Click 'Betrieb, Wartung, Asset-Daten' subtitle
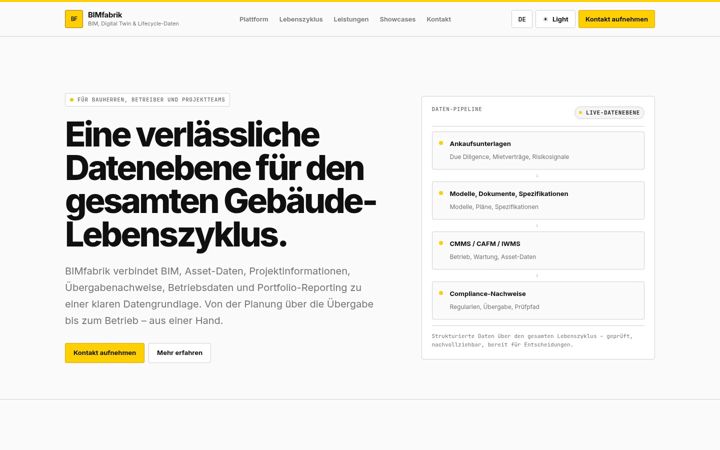Screen dimensions: 720x450 pyautogui.click(x=493, y=257)
